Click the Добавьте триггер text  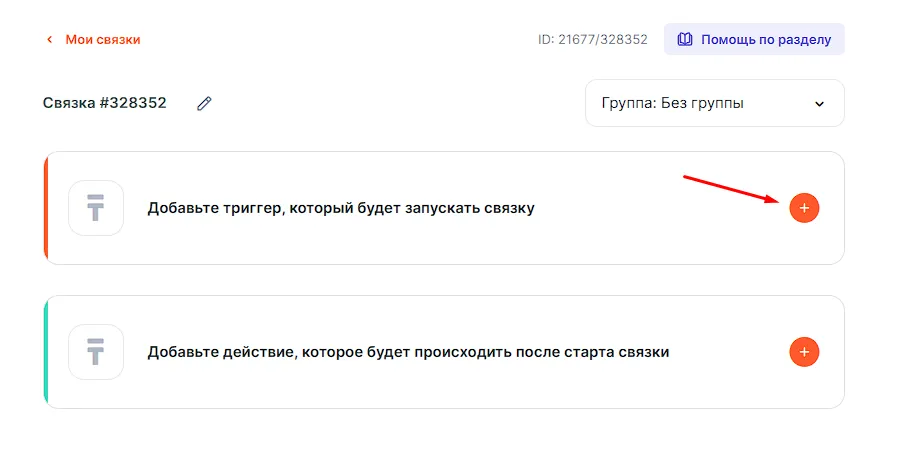coord(340,208)
